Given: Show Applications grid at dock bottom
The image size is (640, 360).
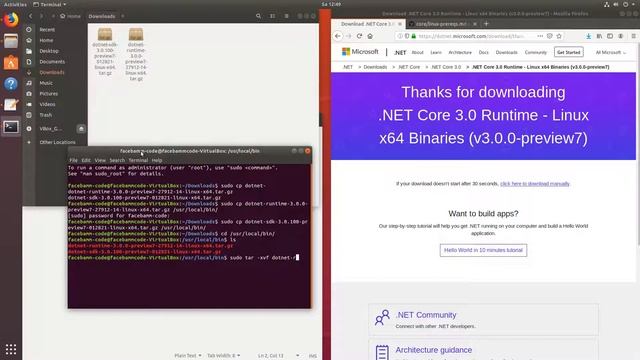Looking at the screenshot, I should coord(11,349).
